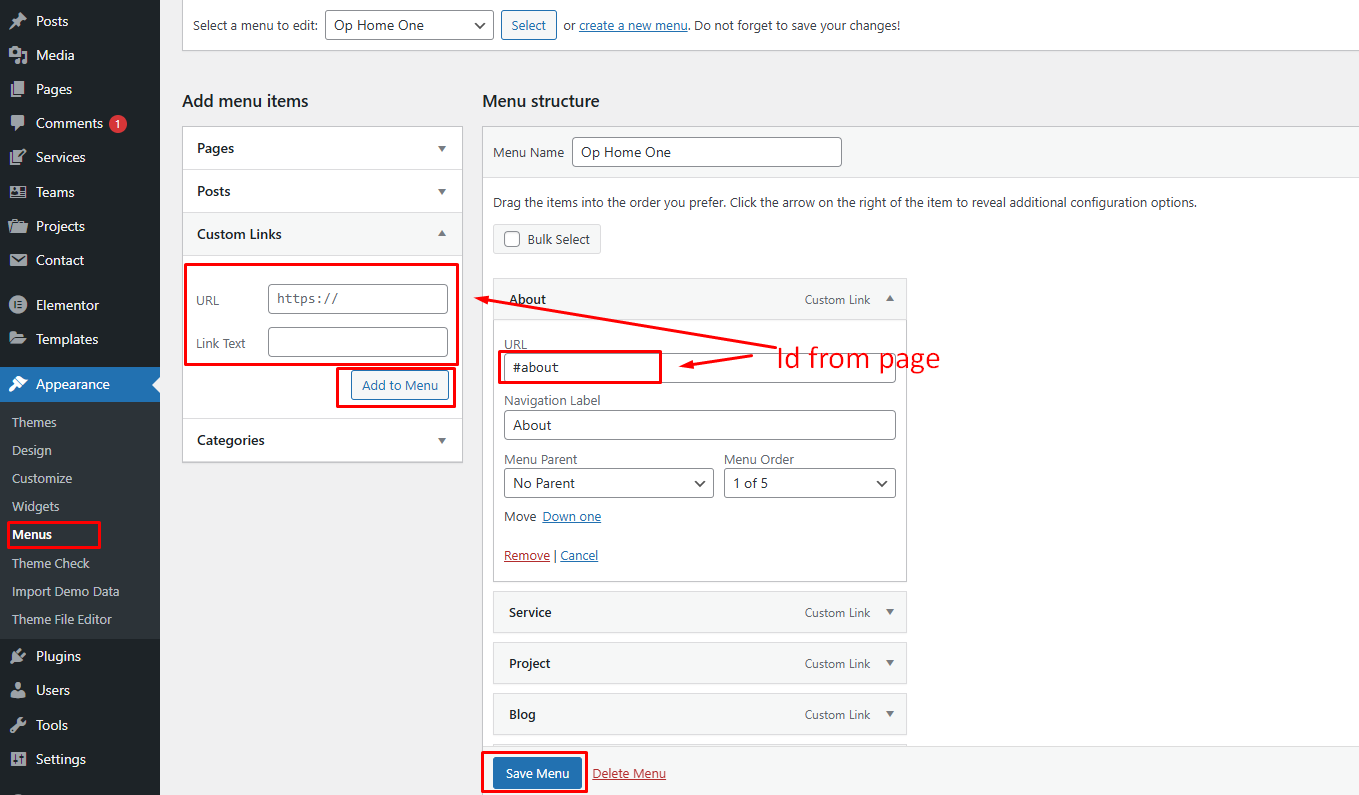Click the Tools wrench icon
This screenshot has width=1359, height=795.
pos(18,725)
